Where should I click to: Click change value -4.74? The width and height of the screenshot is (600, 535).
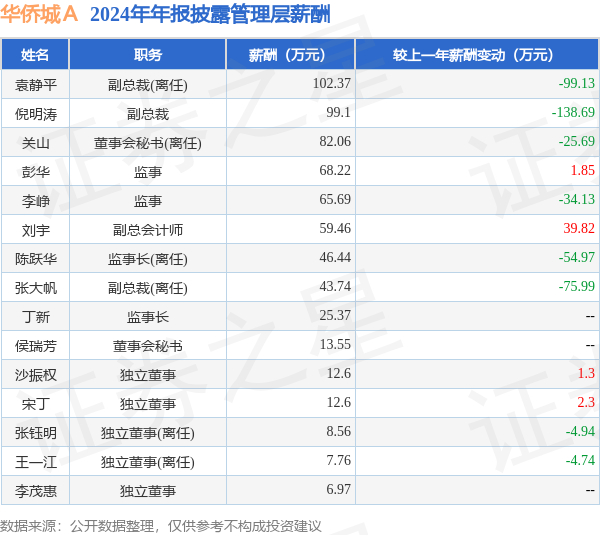pyautogui.click(x=580, y=460)
